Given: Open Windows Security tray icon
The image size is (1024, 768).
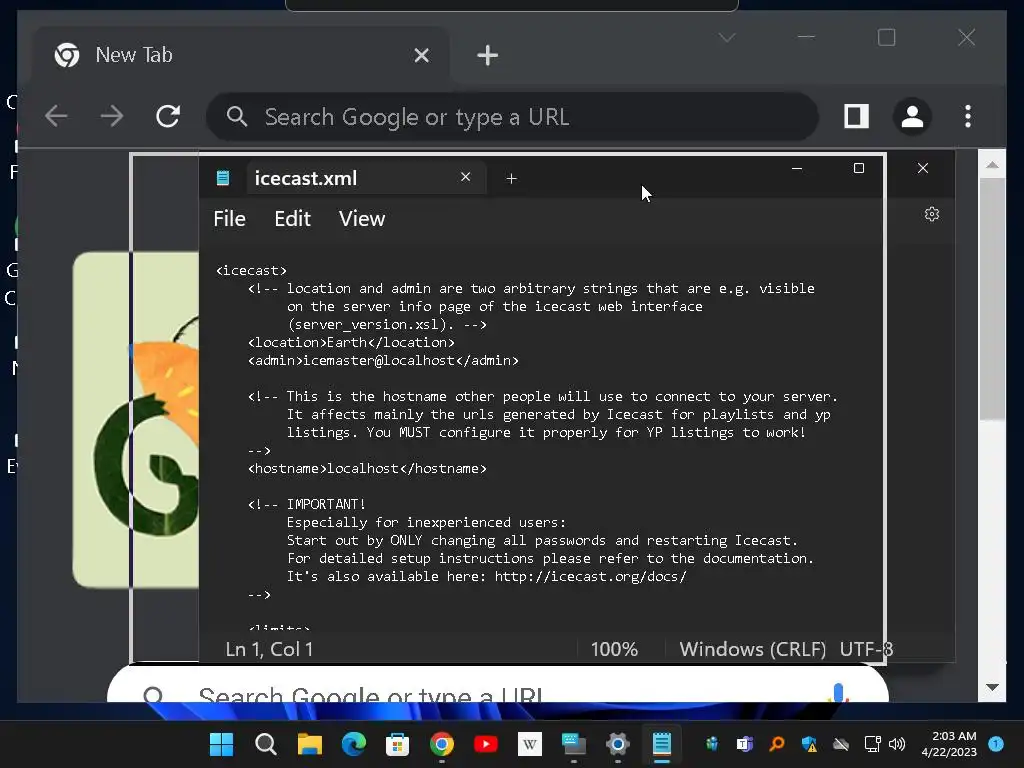Looking at the screenshot, I should coord(809,744).
